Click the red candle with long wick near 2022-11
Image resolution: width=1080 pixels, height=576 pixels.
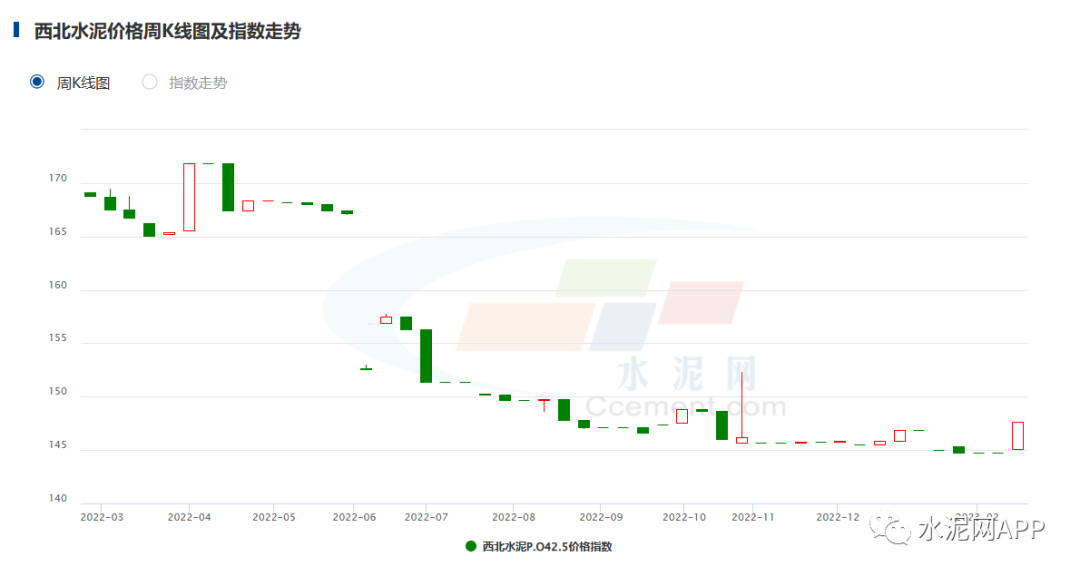pos(742,439)
